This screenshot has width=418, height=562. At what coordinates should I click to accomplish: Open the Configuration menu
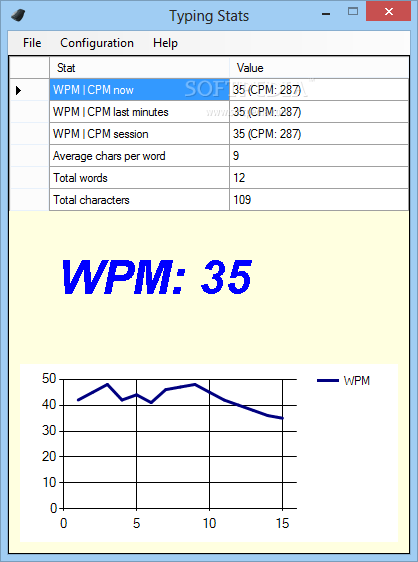(x=97, y=43)
